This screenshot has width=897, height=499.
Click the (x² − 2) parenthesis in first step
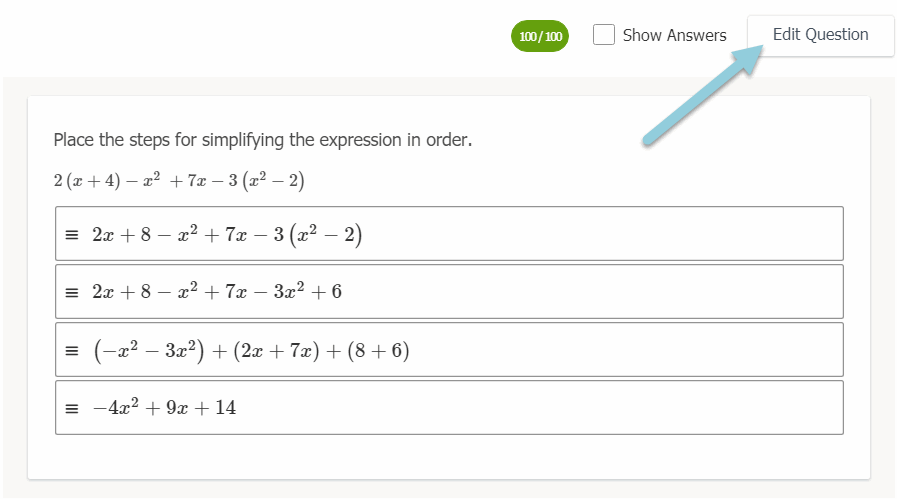pyautogui.click(x=326, y=235)
